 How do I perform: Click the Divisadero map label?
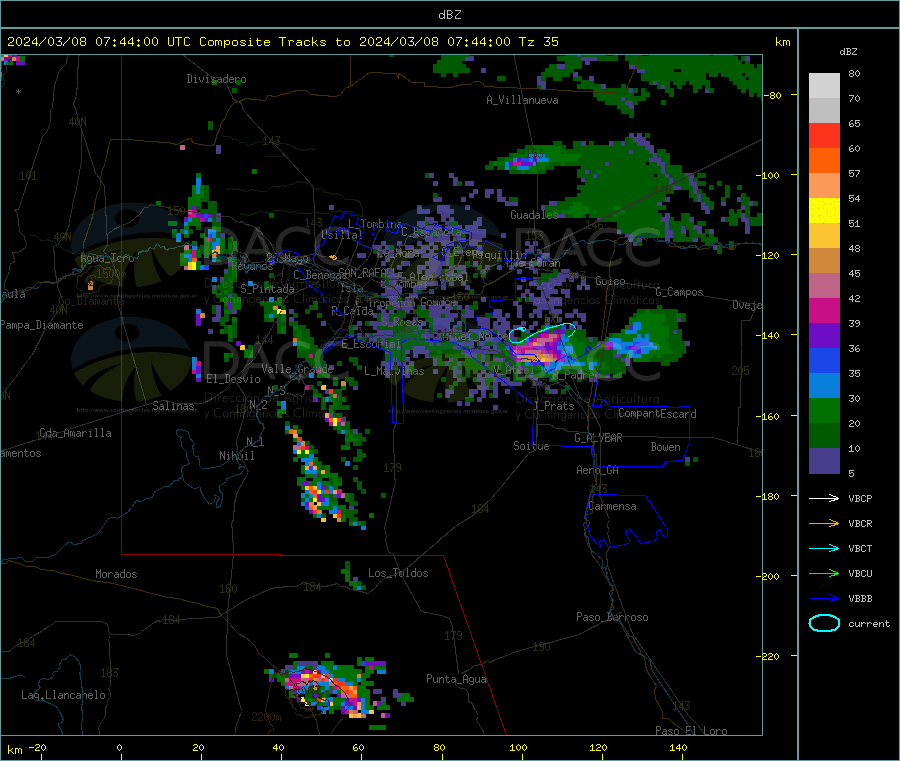click(x=216, y=79)
